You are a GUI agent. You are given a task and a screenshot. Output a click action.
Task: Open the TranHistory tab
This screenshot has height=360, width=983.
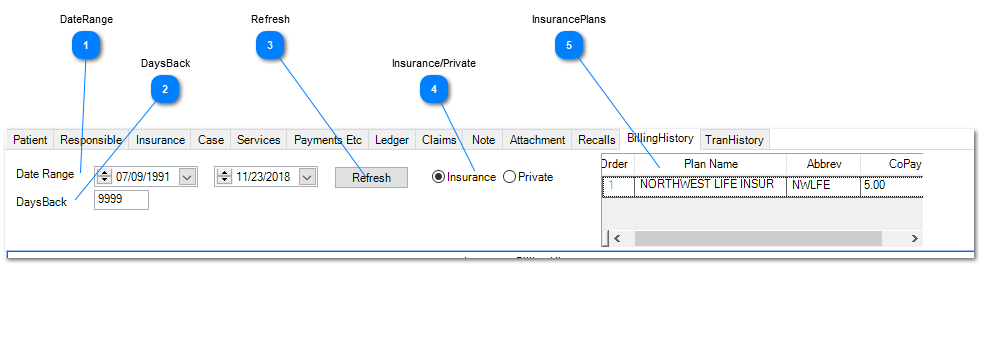pos(734,140)
